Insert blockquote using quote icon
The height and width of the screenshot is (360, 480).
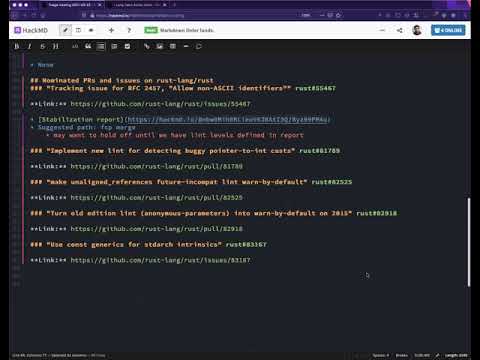tap(88, 46)
